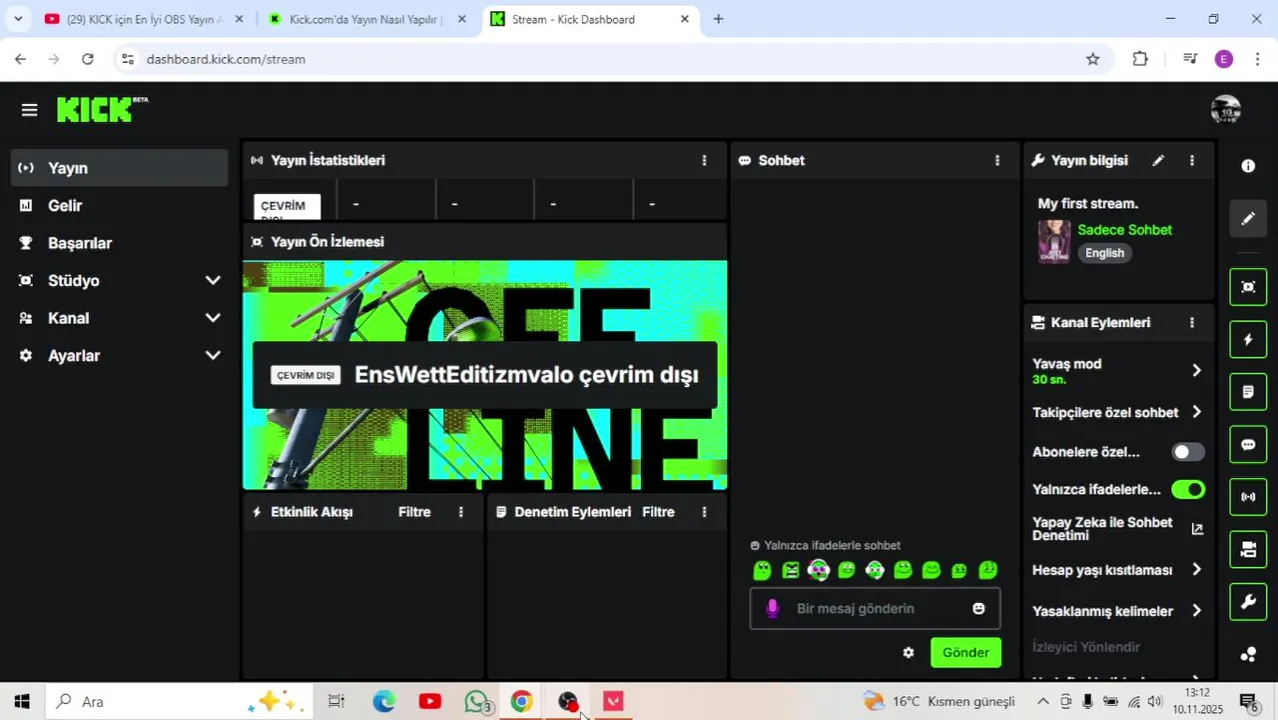Click the English language tag

(x=1105, y=253)
